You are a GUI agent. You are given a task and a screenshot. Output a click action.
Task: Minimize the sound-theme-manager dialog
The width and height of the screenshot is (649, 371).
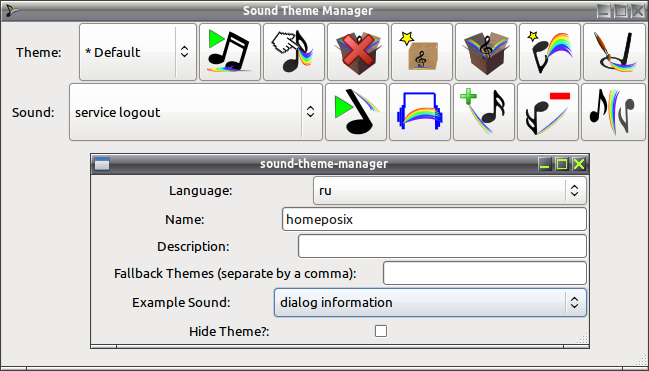(x=545, y=164)
